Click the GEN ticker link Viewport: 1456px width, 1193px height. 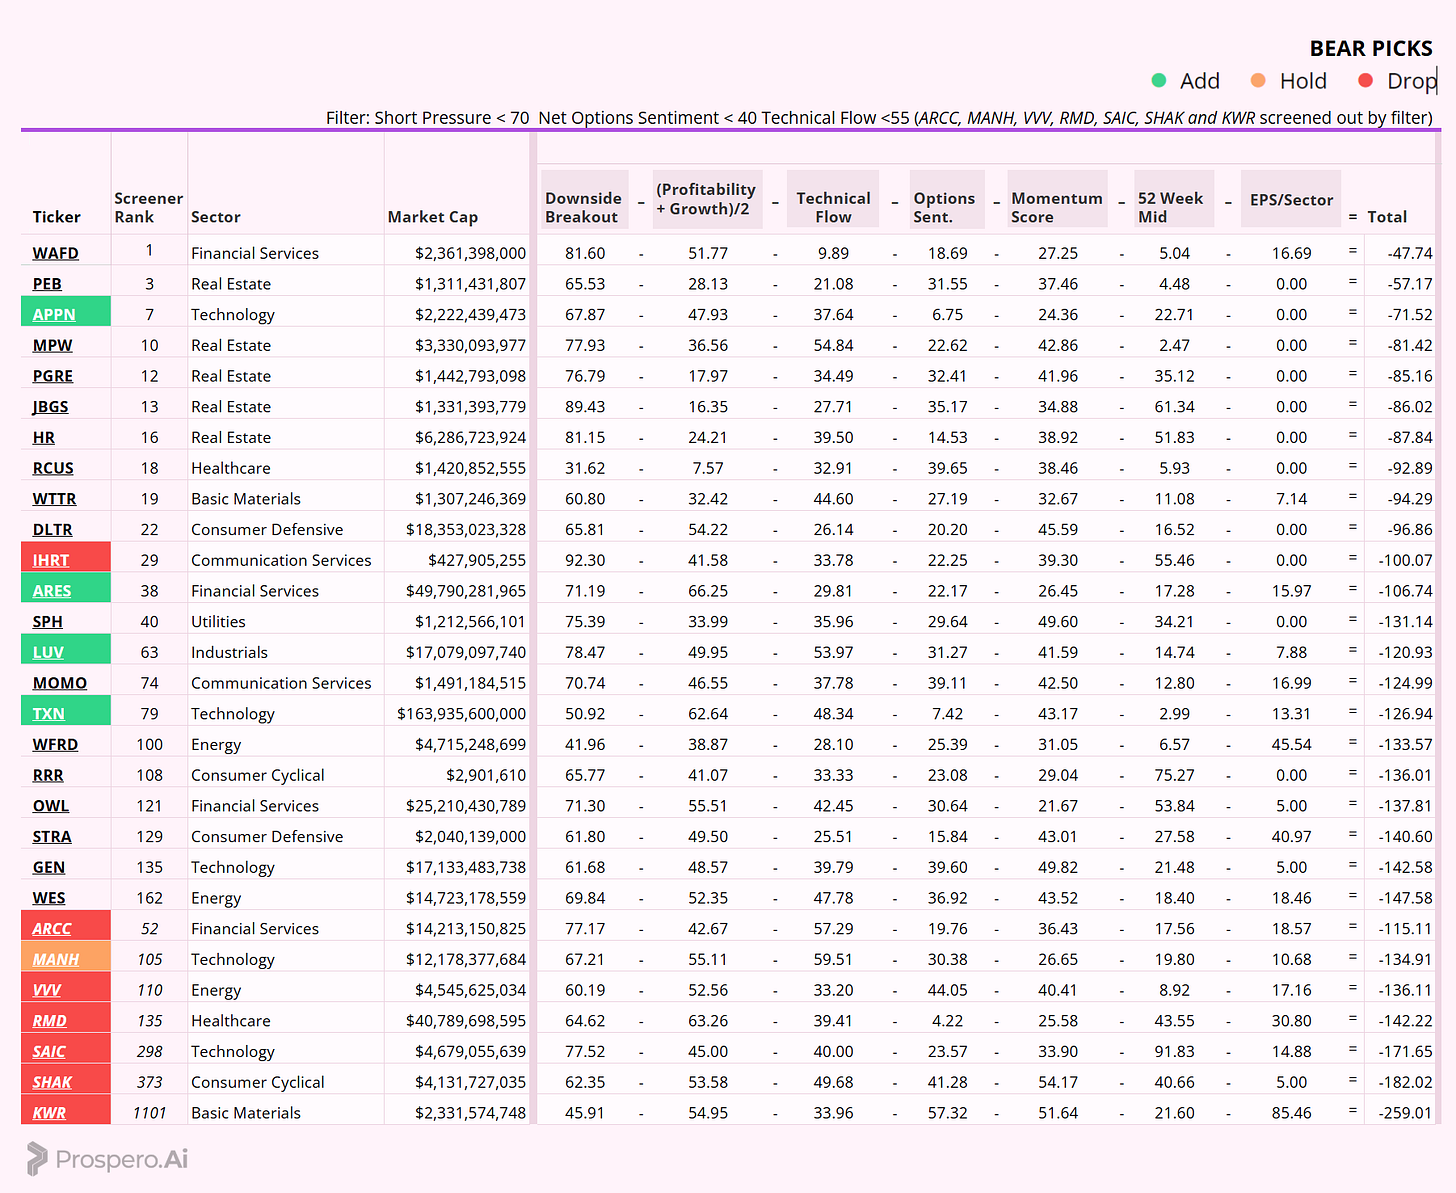click(49, 867)
